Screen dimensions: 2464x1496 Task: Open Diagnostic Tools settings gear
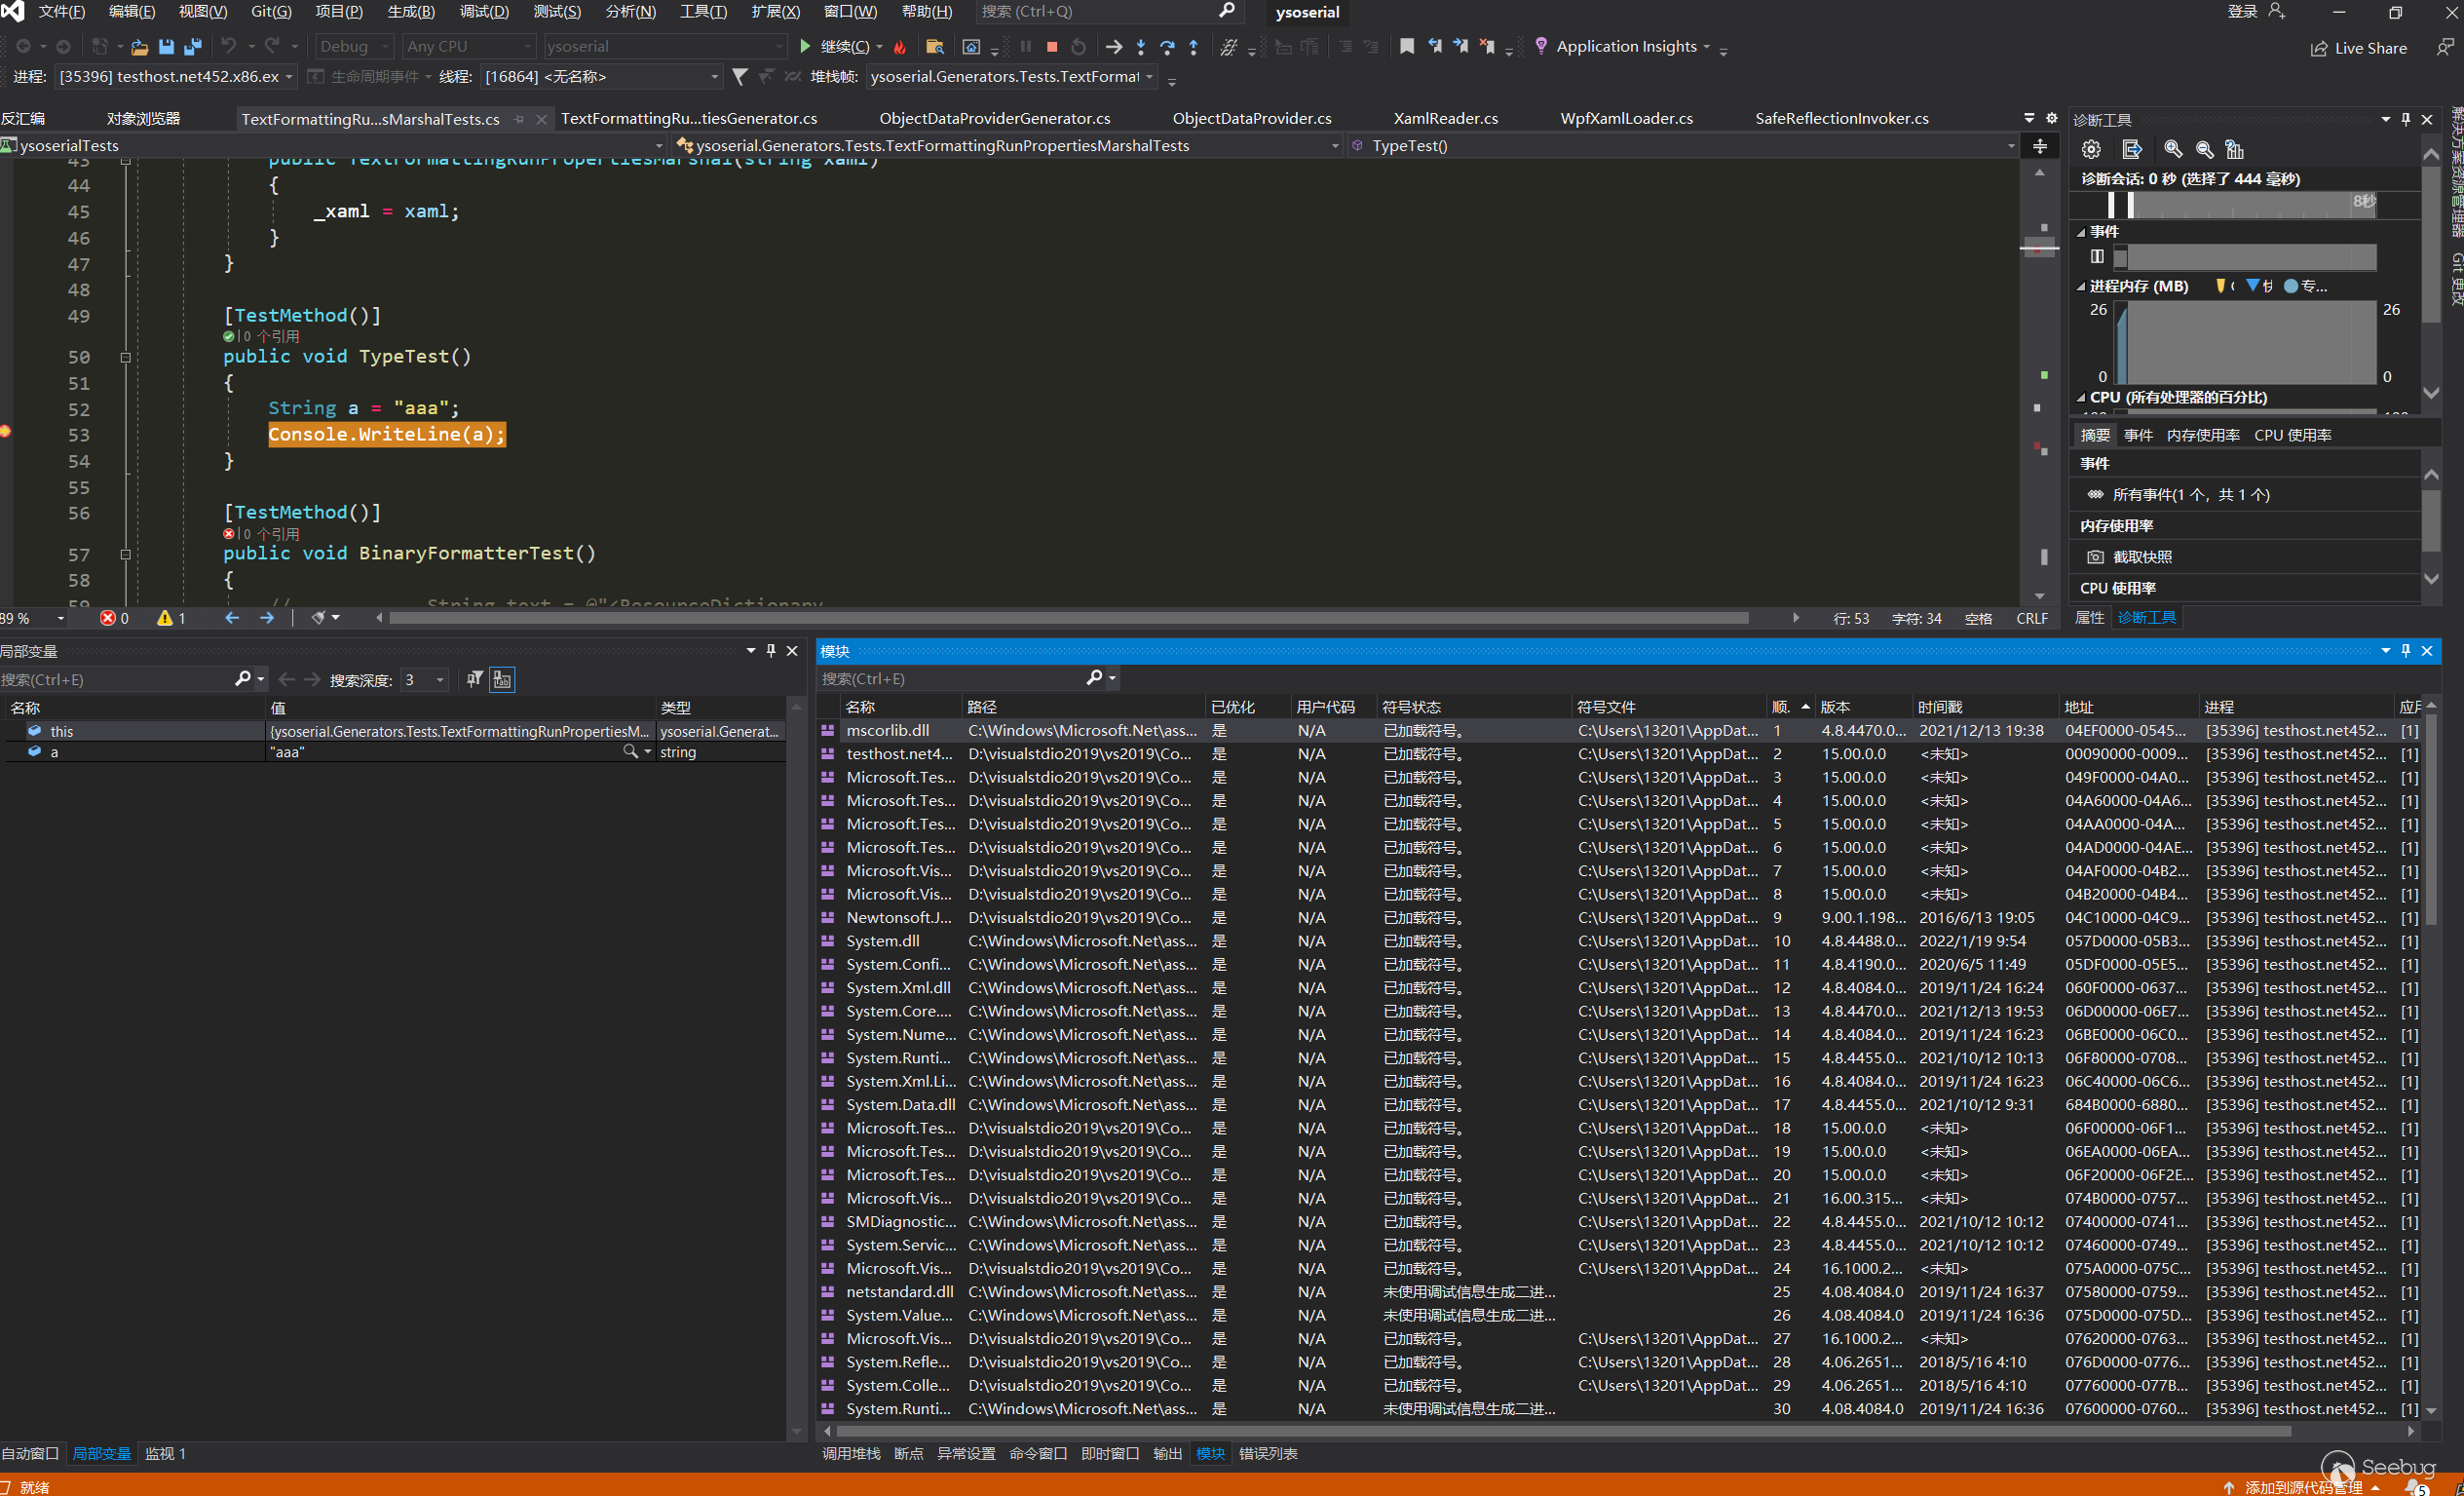pos(2091,149)
